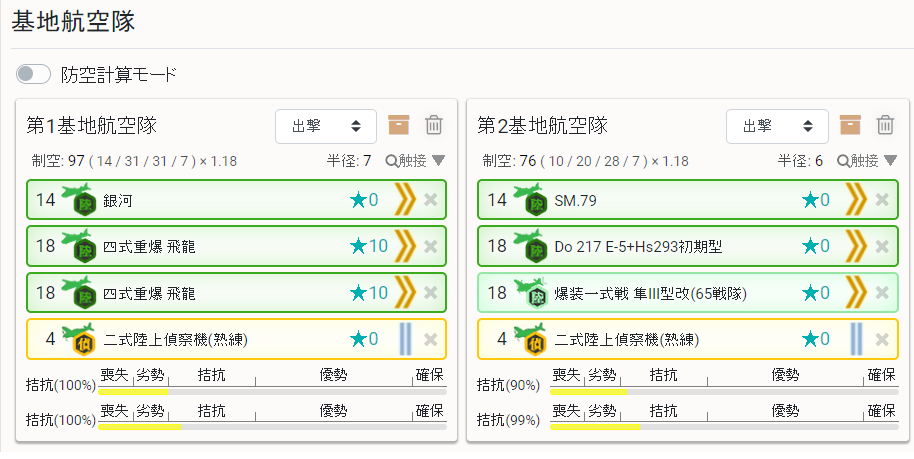Click slot count 14 of 銀河
Image resolution: width=914 pixels, height=459 pixels.
click(45, 200)
